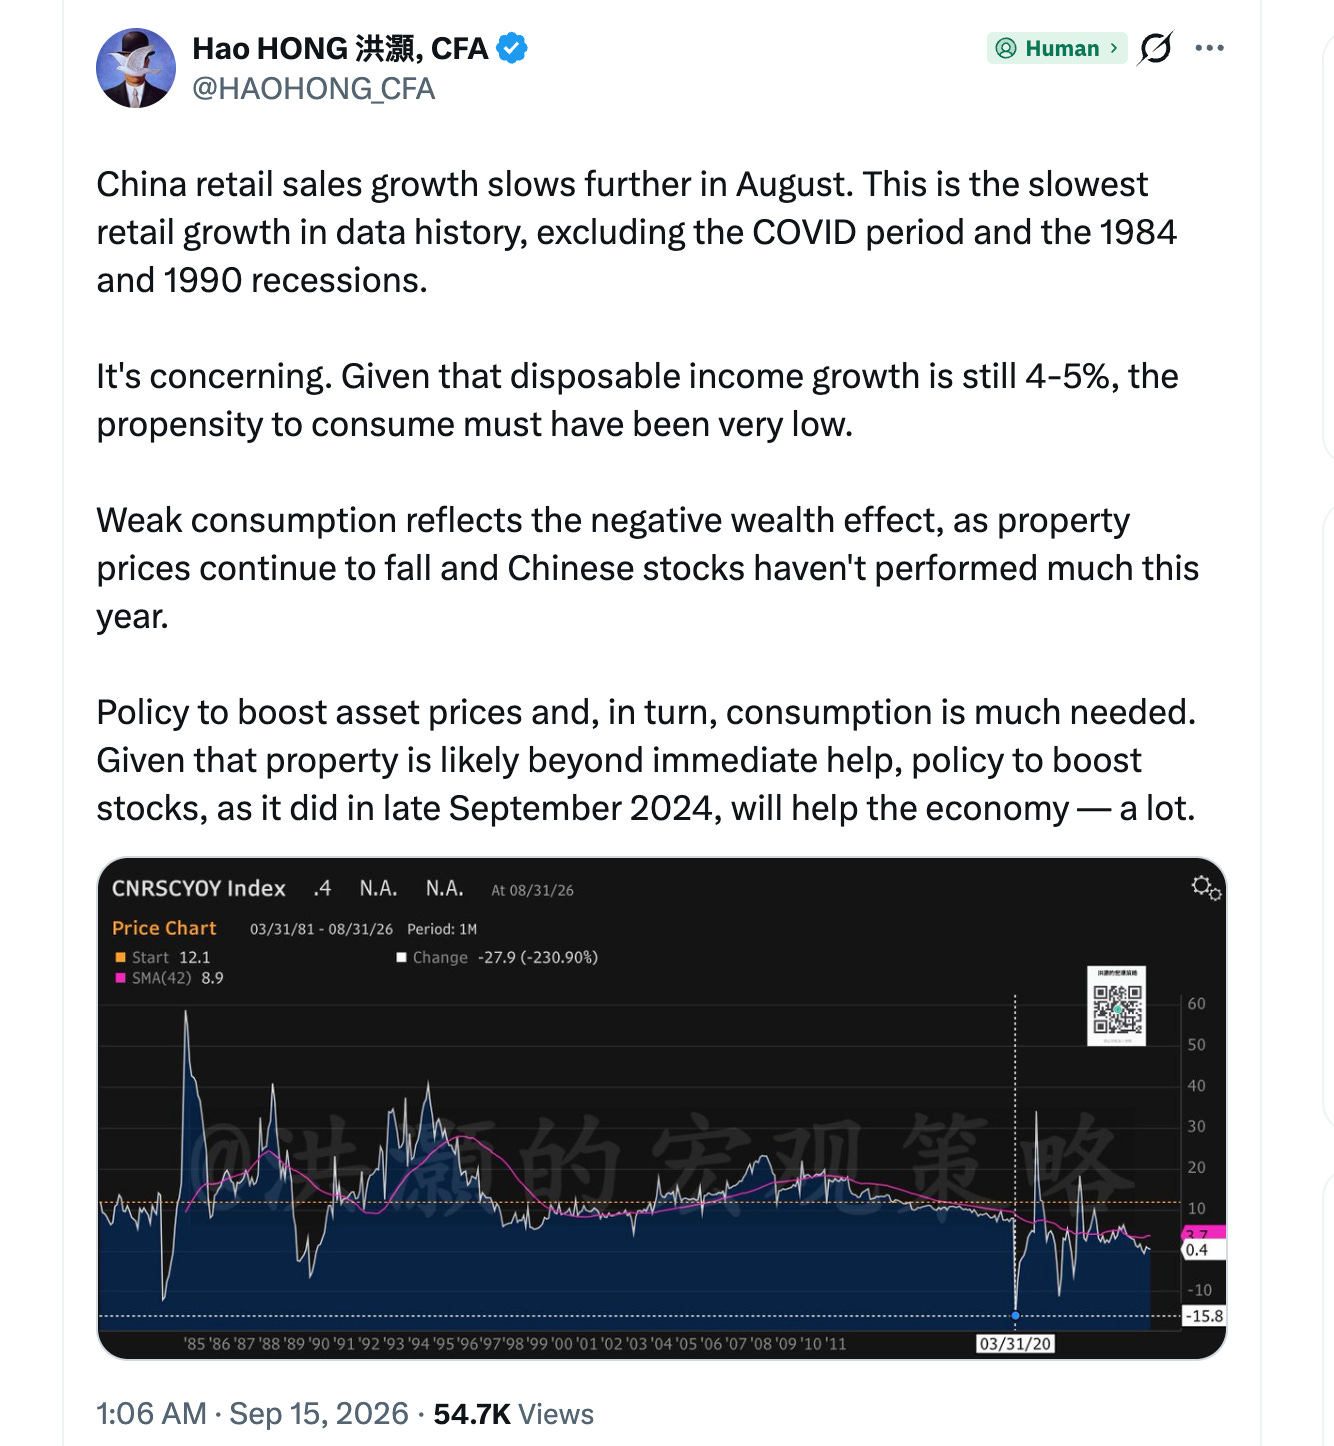This screenshot has width=1334, height=1446.
Task: Open the @HAOHONG_CFA handle link
Action: (x=313, y=89)
